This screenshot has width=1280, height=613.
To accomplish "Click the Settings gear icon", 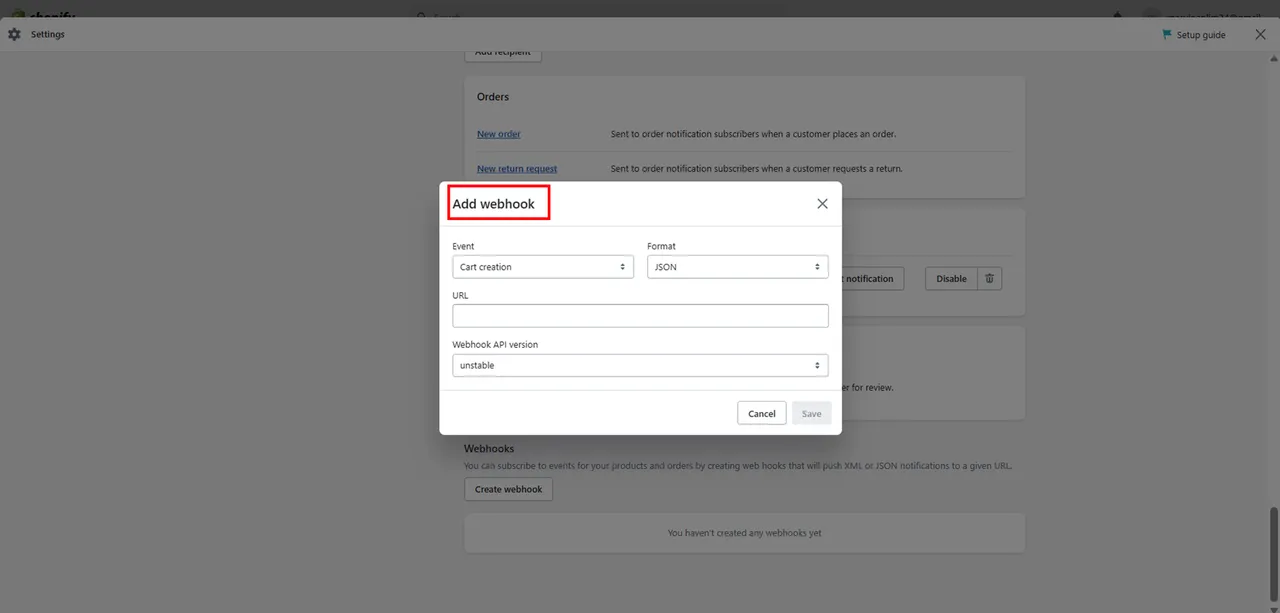I will pos(14,34).
